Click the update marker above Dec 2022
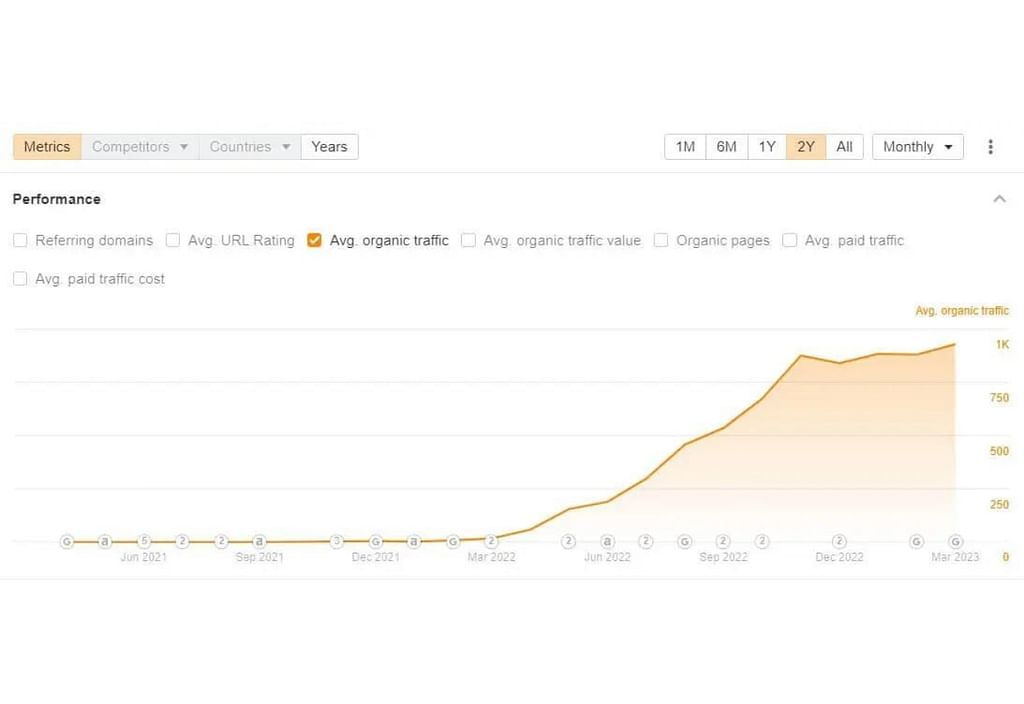Viewport: 1024px width, 704px height. tap(839, 541)
